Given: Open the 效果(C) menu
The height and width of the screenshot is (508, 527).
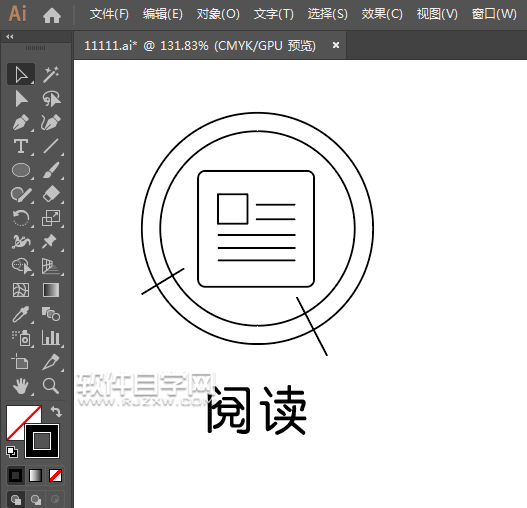Looking at the screenshot, I should pos(382,14).
